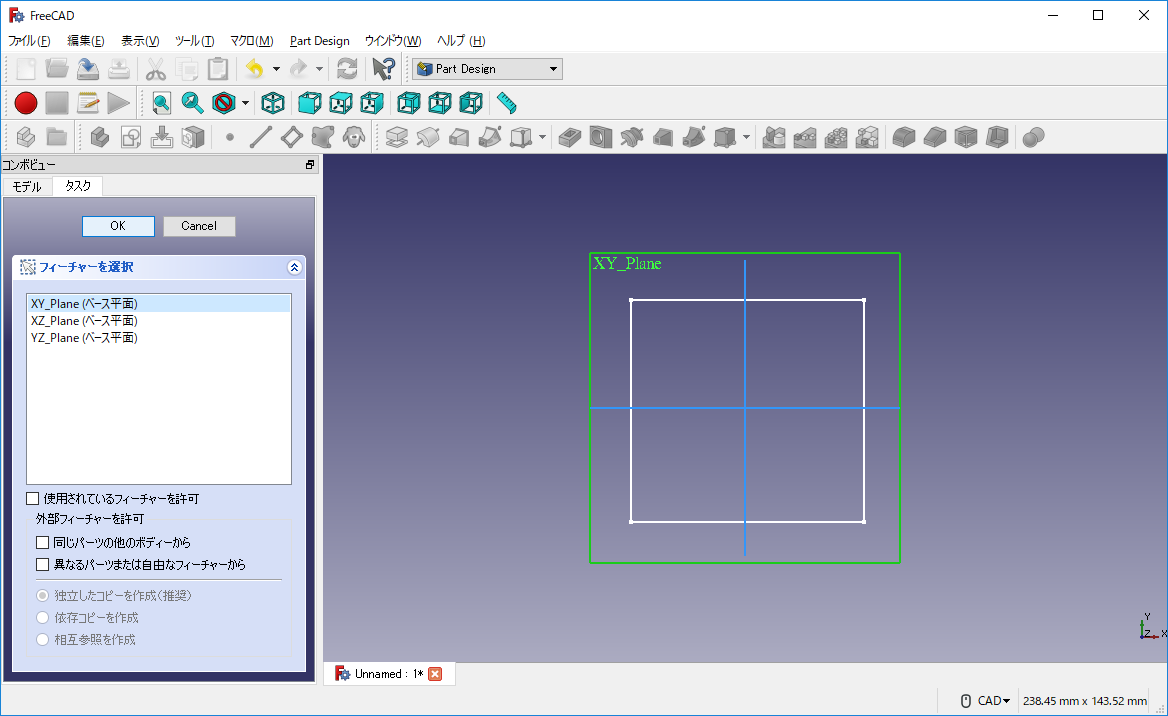Select the right view cube icon

[372, 103]
